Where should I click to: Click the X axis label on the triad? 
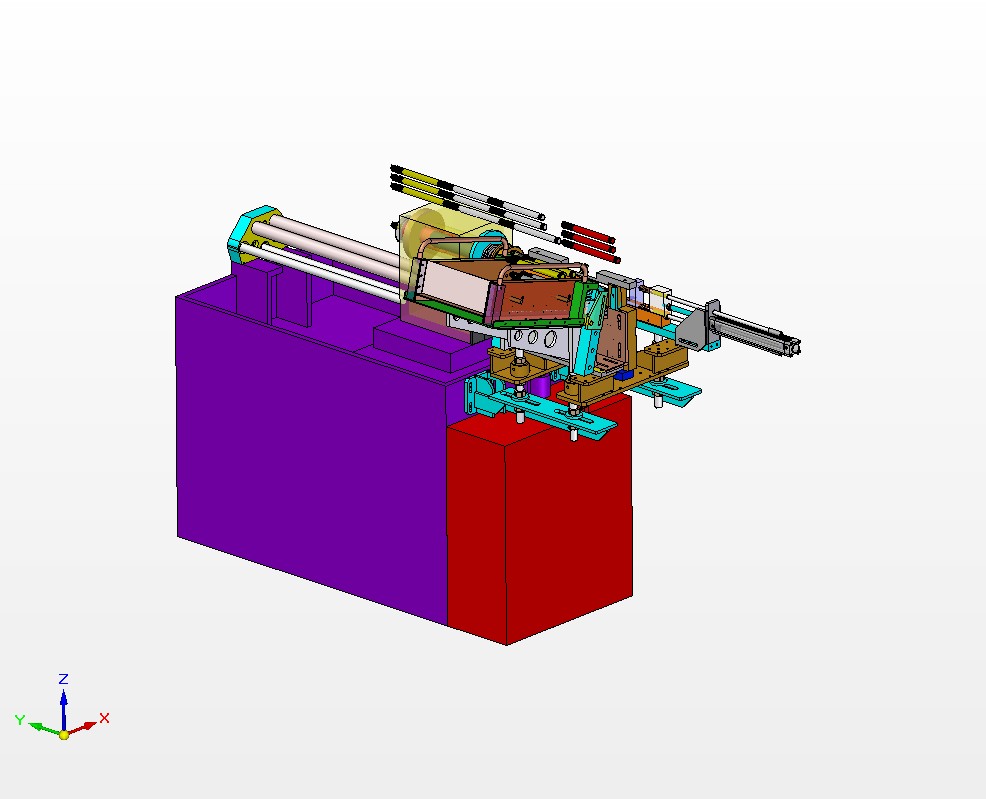click(x=104, y=718)
